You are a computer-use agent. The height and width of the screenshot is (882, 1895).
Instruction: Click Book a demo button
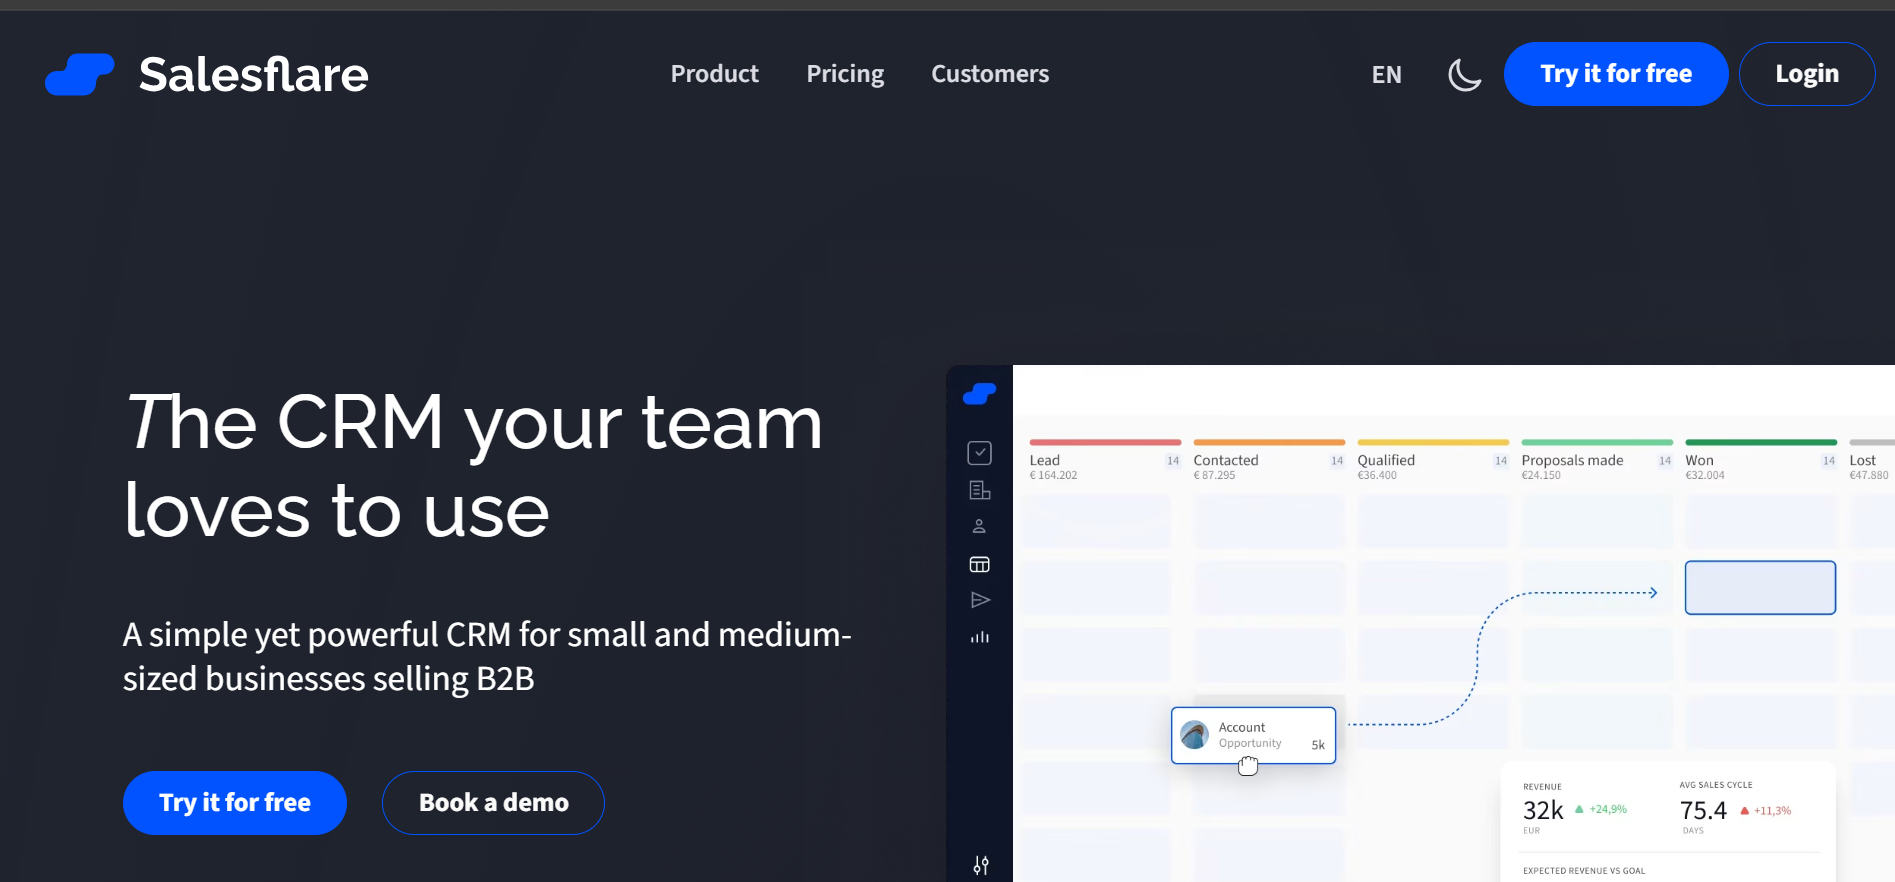point(493,803)
